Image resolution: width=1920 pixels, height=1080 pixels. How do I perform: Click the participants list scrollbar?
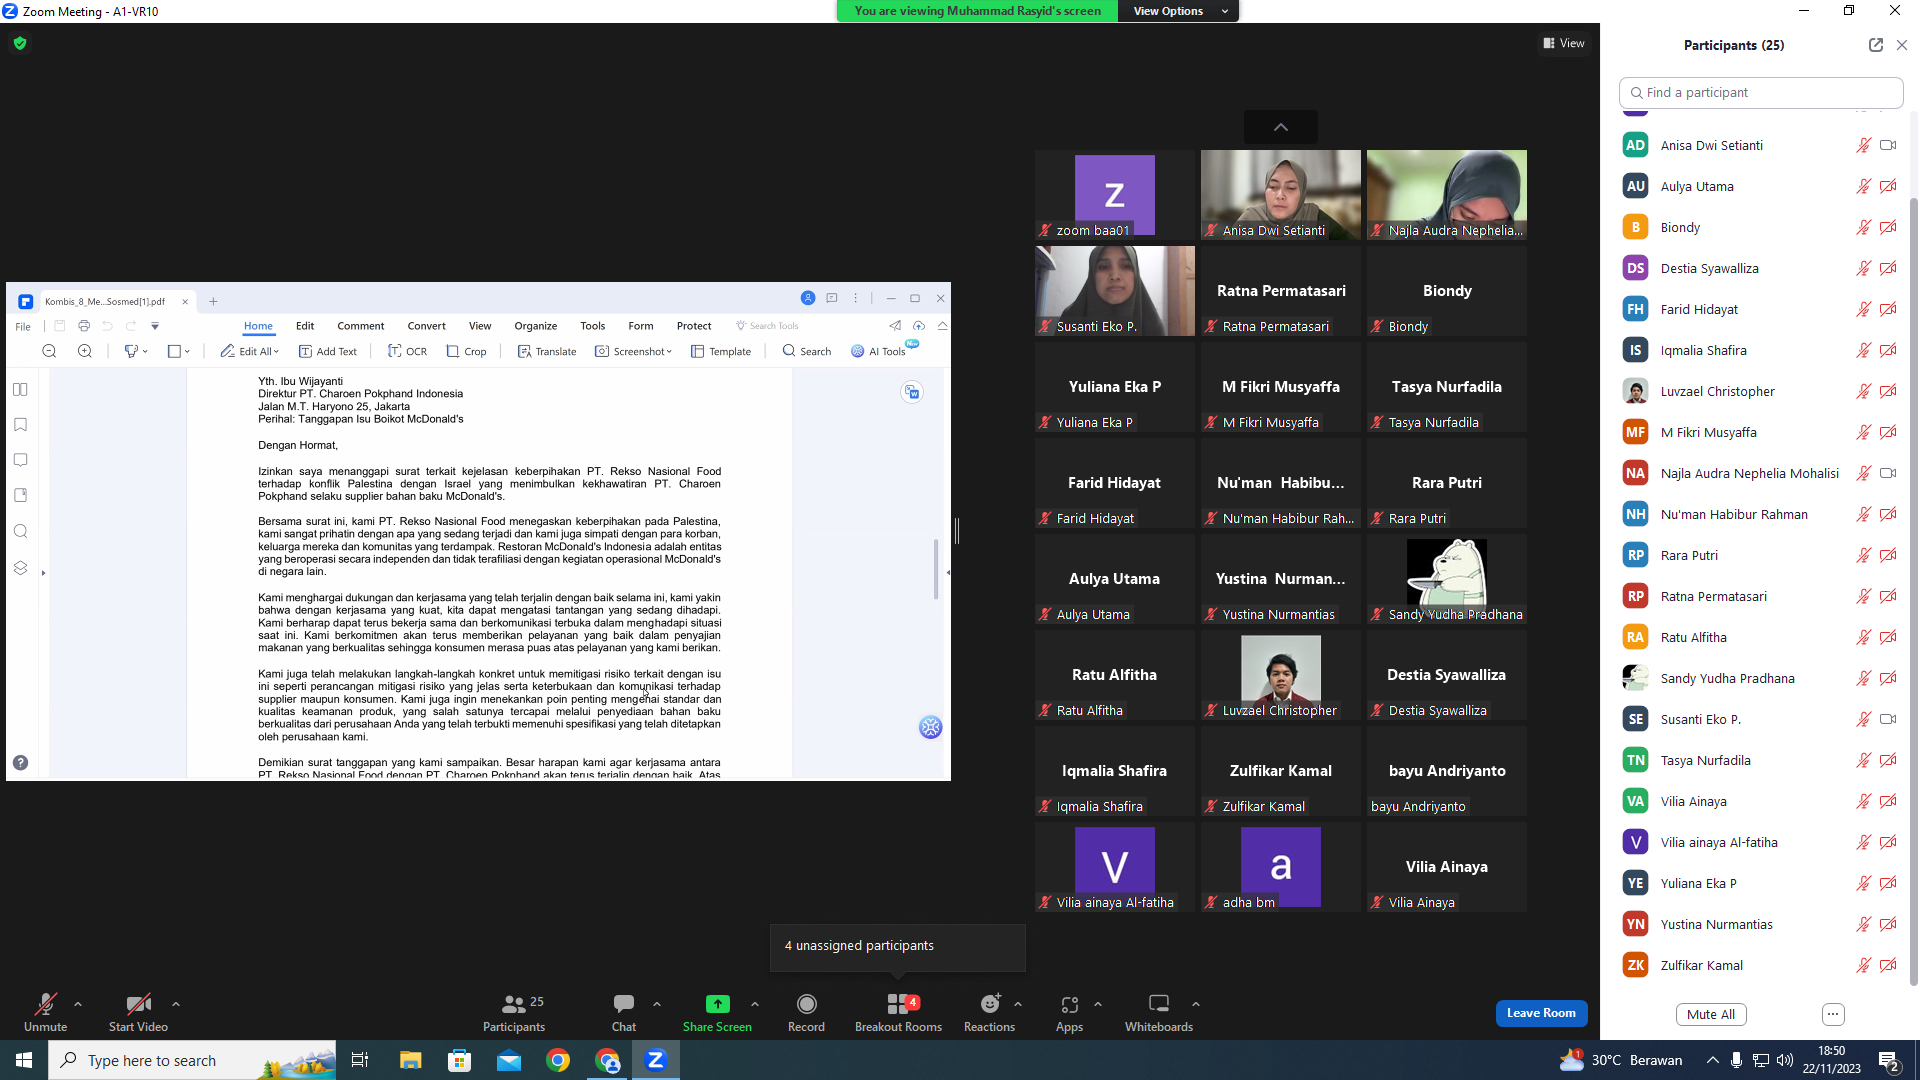point(1914,590)
